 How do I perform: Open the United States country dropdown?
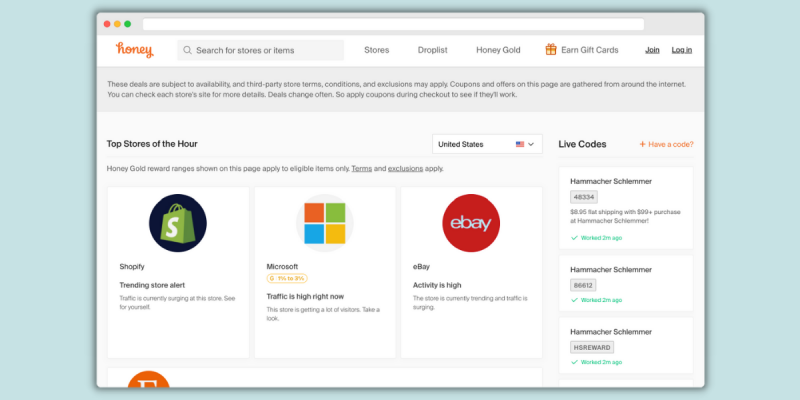point(487,144)
